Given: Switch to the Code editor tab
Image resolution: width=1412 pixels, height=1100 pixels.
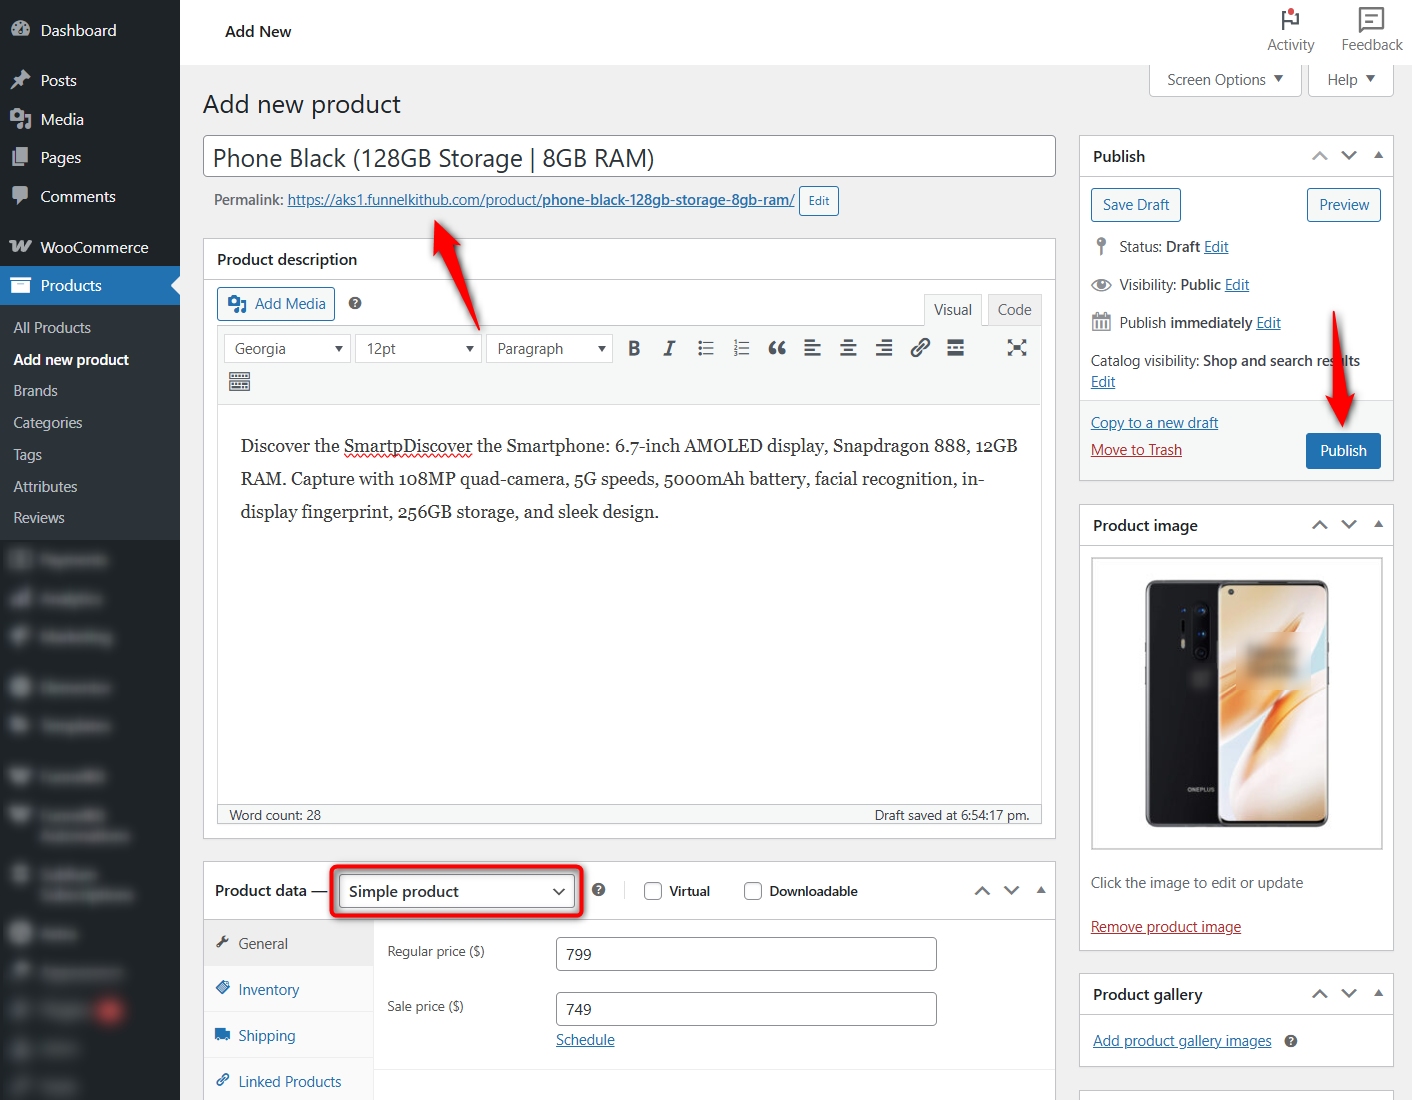Looking at the screenshot, I should [x=1013, y=309].
